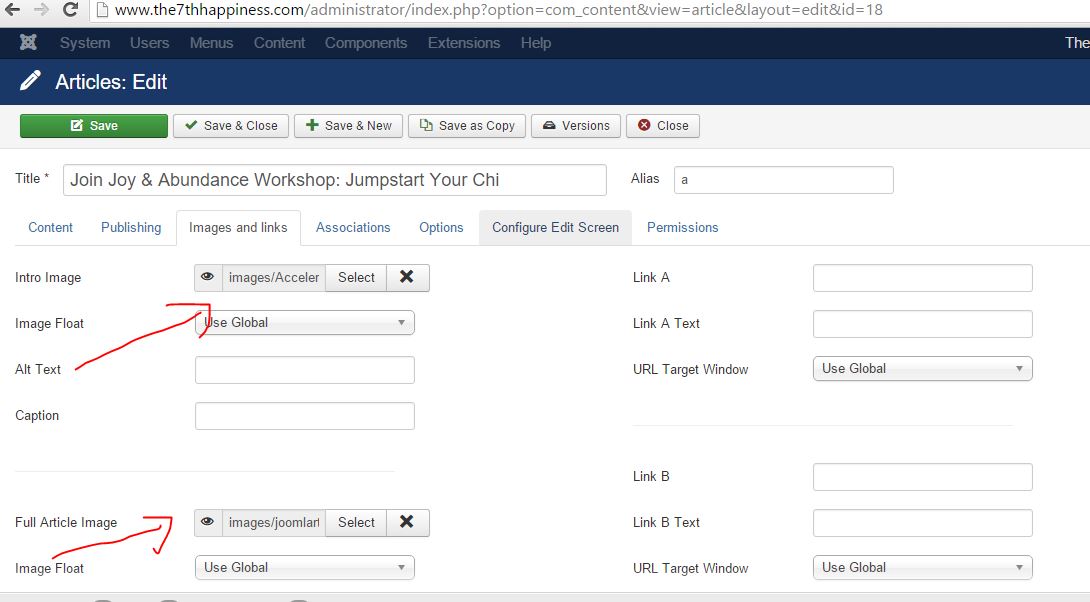1090x602 pixels.
Task: Click the browser back arrow
Action: (x=13, y=10)
